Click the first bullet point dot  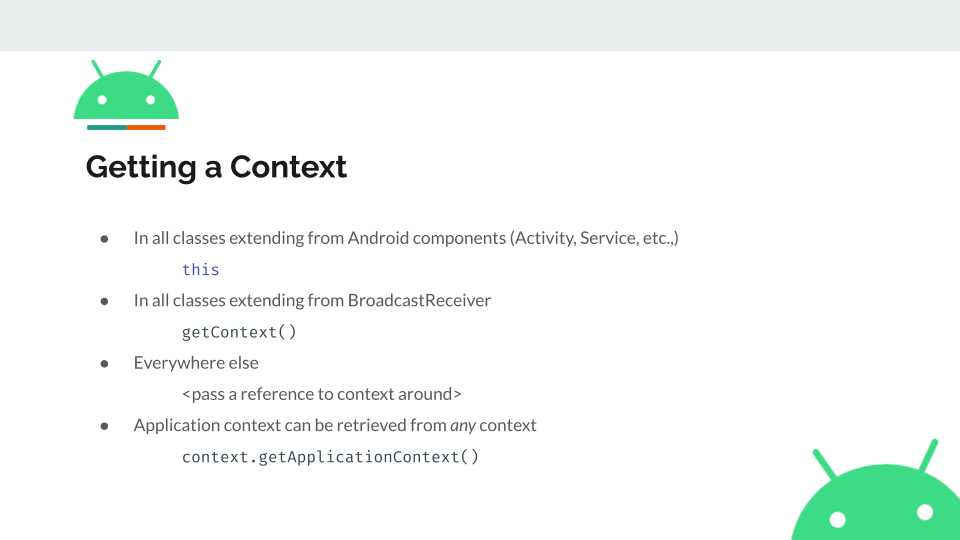click(x=105, y=239)
